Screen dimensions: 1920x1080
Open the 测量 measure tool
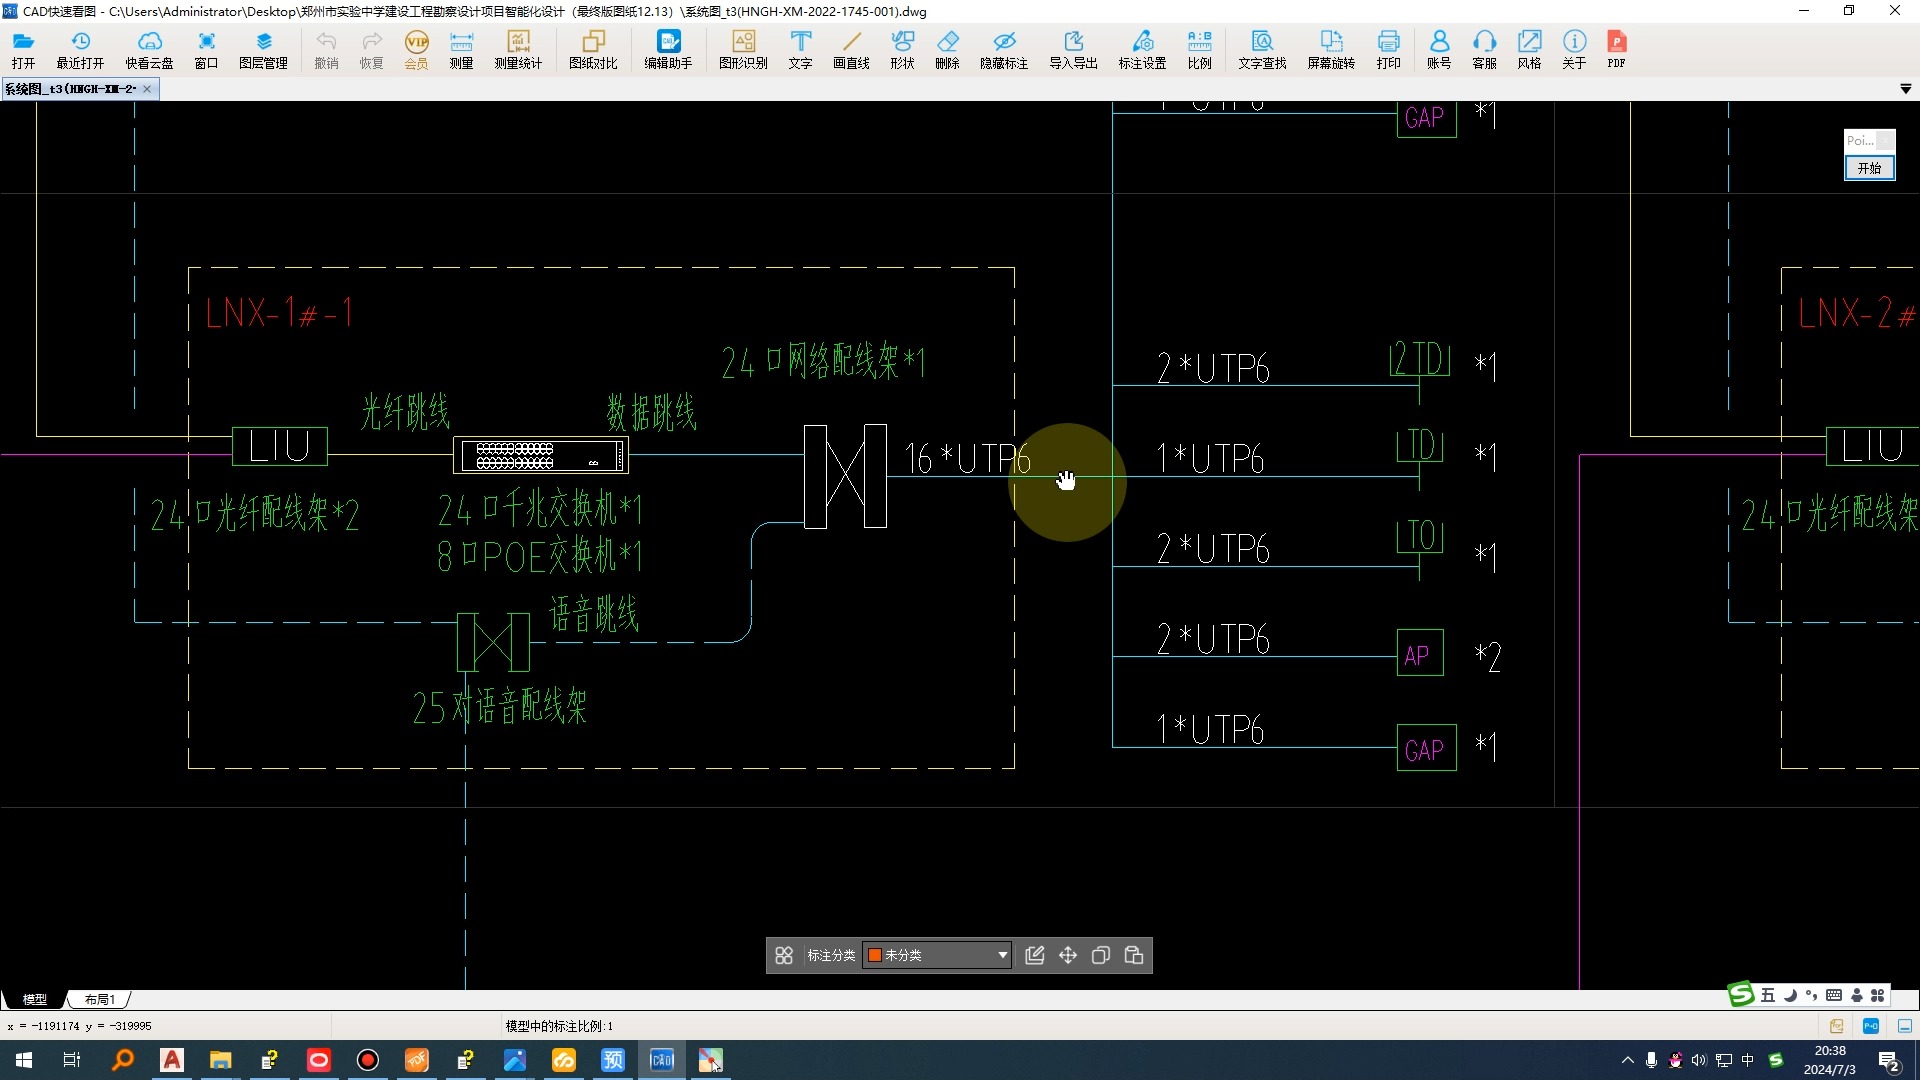[x=461, y=49]
